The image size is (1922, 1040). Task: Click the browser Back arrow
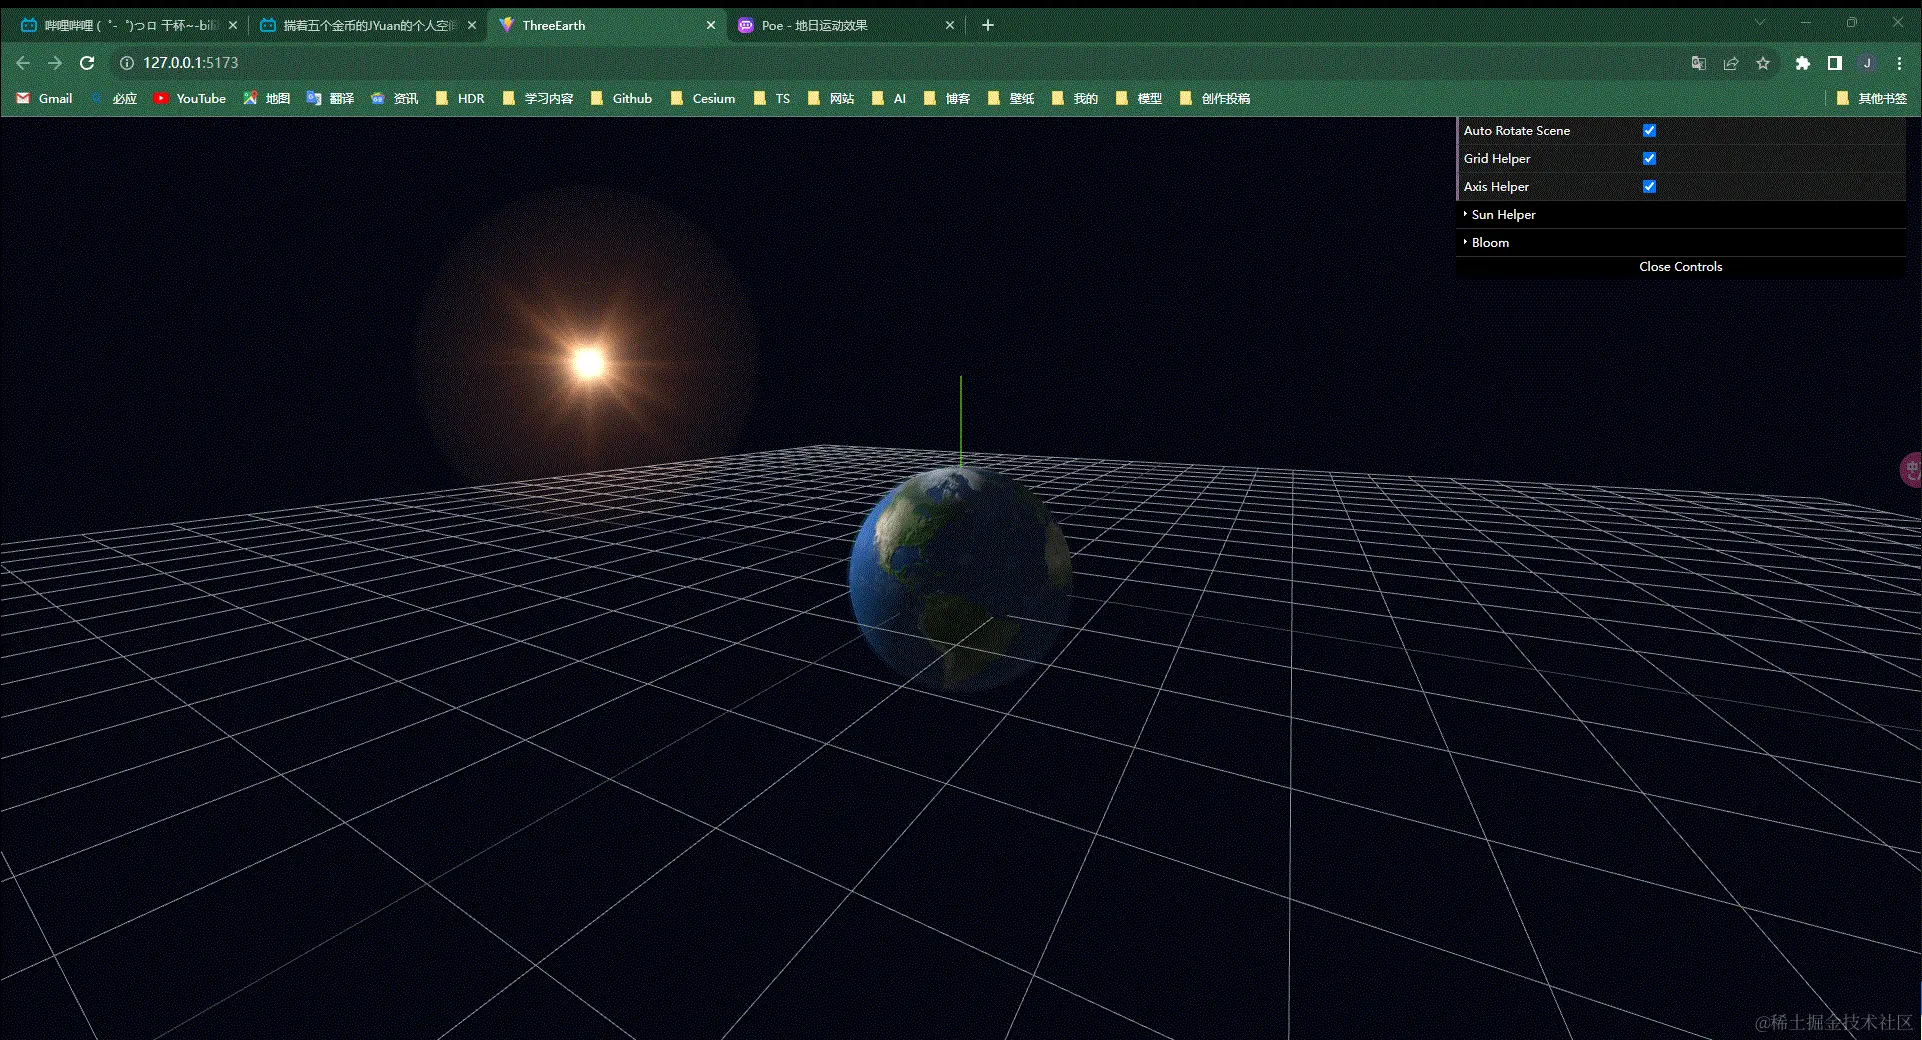point(23,63)
